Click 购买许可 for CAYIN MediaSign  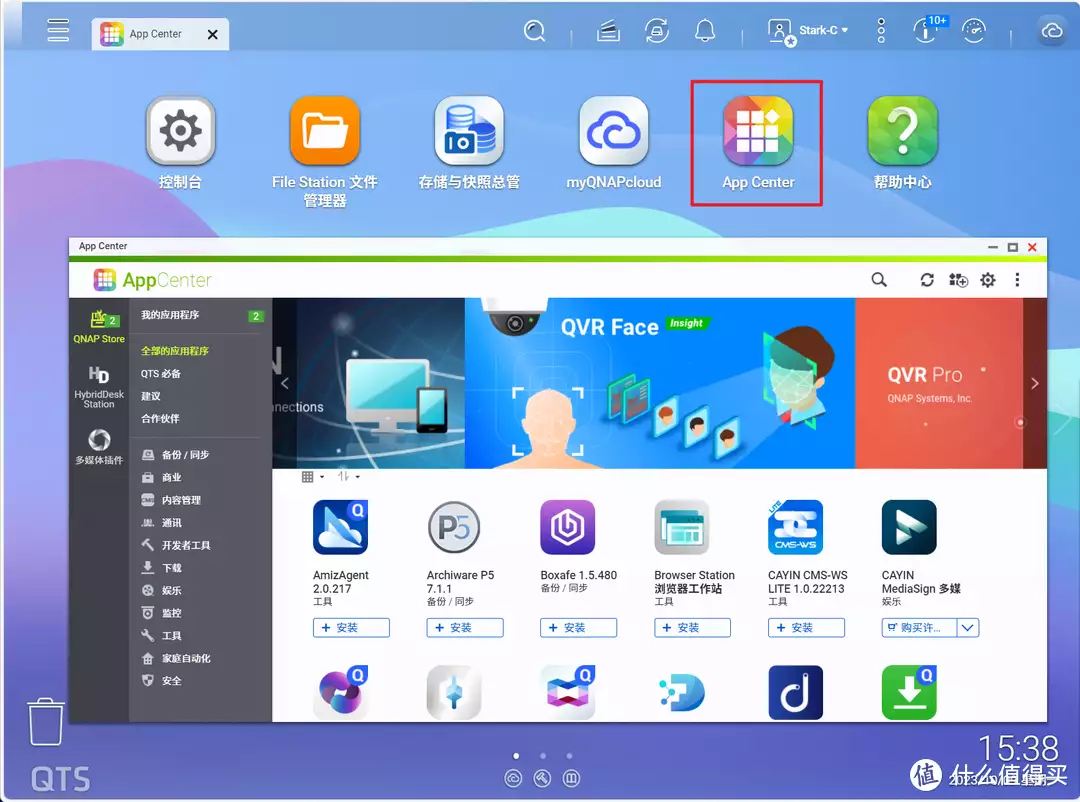point(919,628)
